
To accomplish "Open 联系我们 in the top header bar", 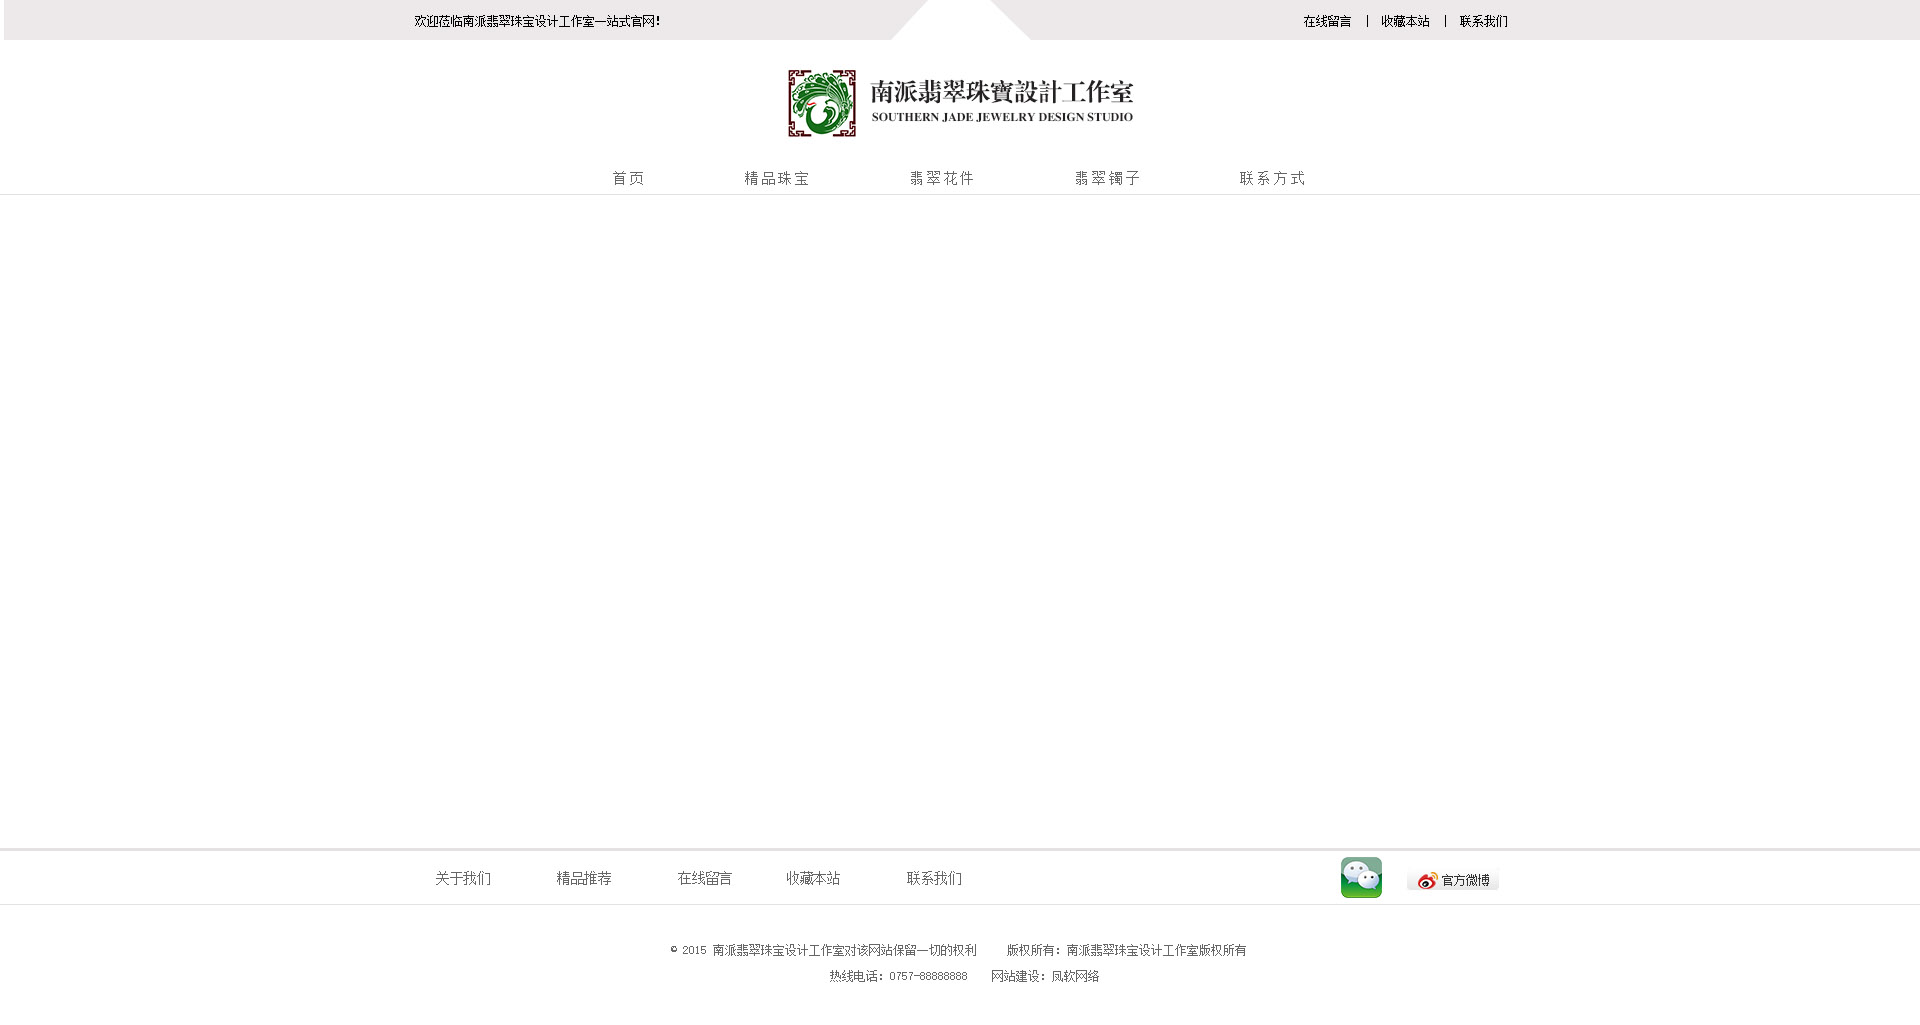I will pyautogui.click(x=1483, y=21).
